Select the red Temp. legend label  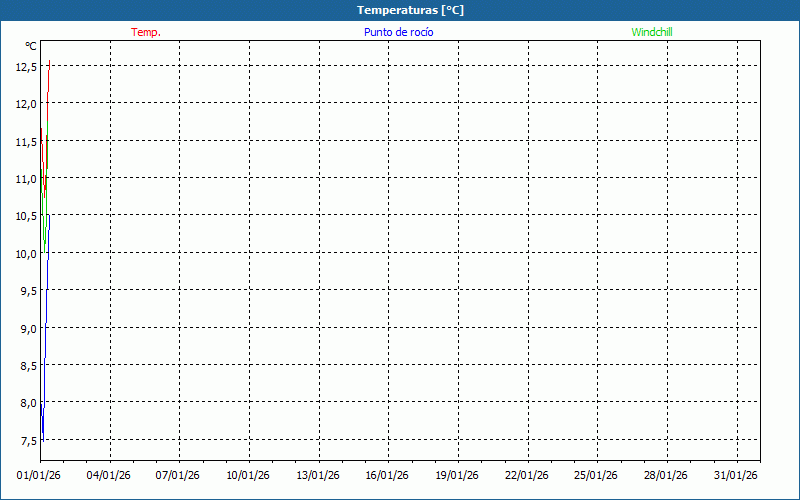click(x=146, y=32)
